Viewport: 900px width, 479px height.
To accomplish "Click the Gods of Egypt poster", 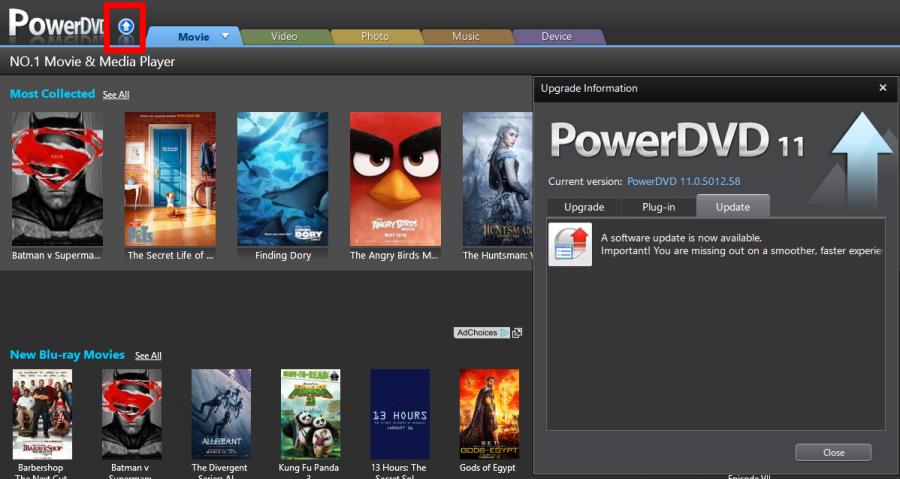I will (489, 413).
